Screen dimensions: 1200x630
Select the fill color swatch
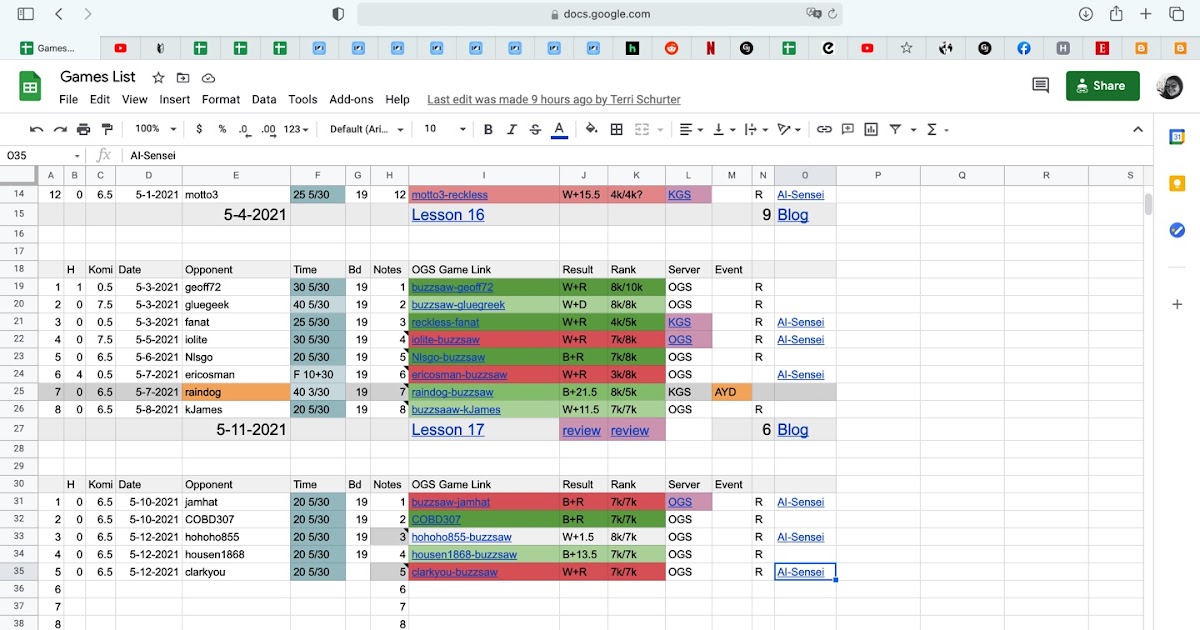click(x=589, y=129)
